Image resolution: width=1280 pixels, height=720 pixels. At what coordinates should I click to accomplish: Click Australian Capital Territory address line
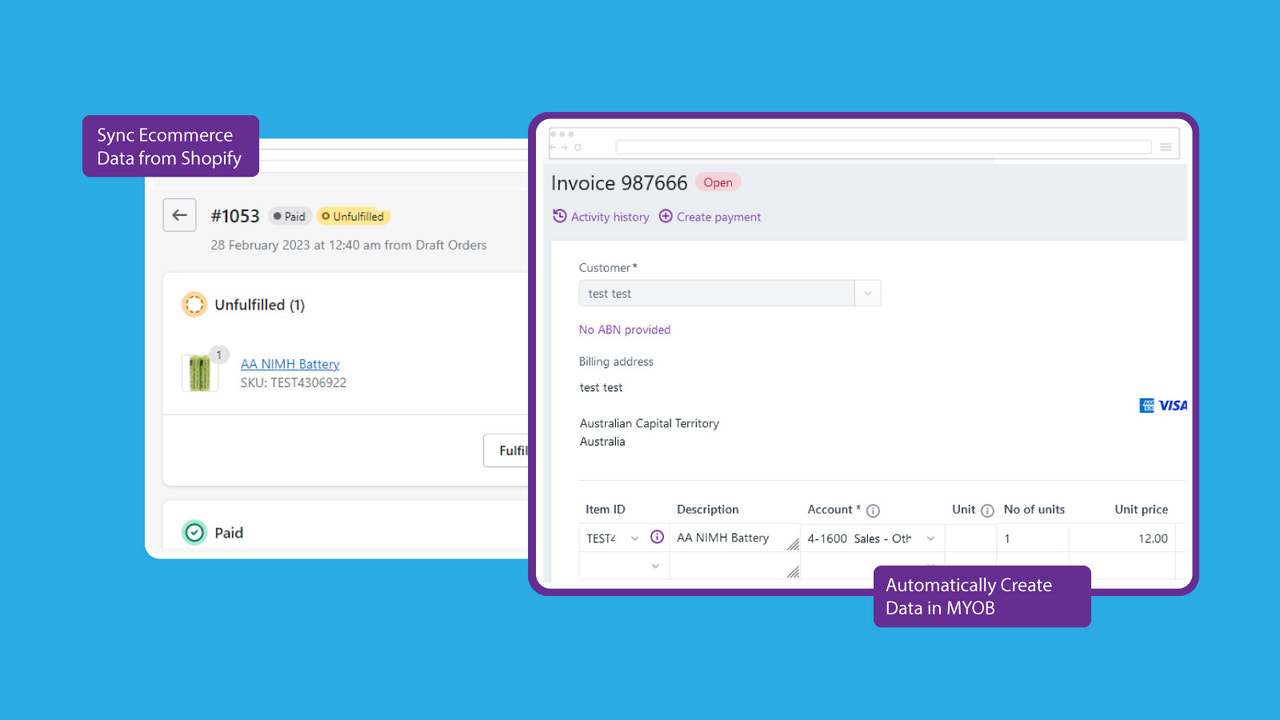click(x=649, y=424)
